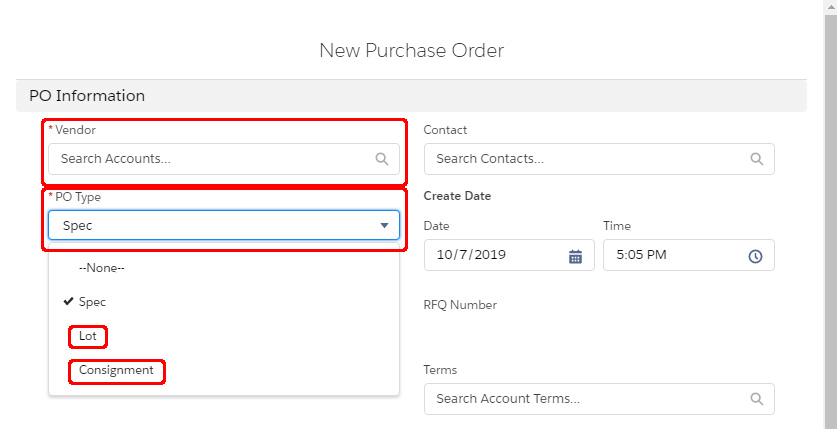Screen dimensions: 837x429
Task: Click into the Search Contacts field
Action: 588,159
